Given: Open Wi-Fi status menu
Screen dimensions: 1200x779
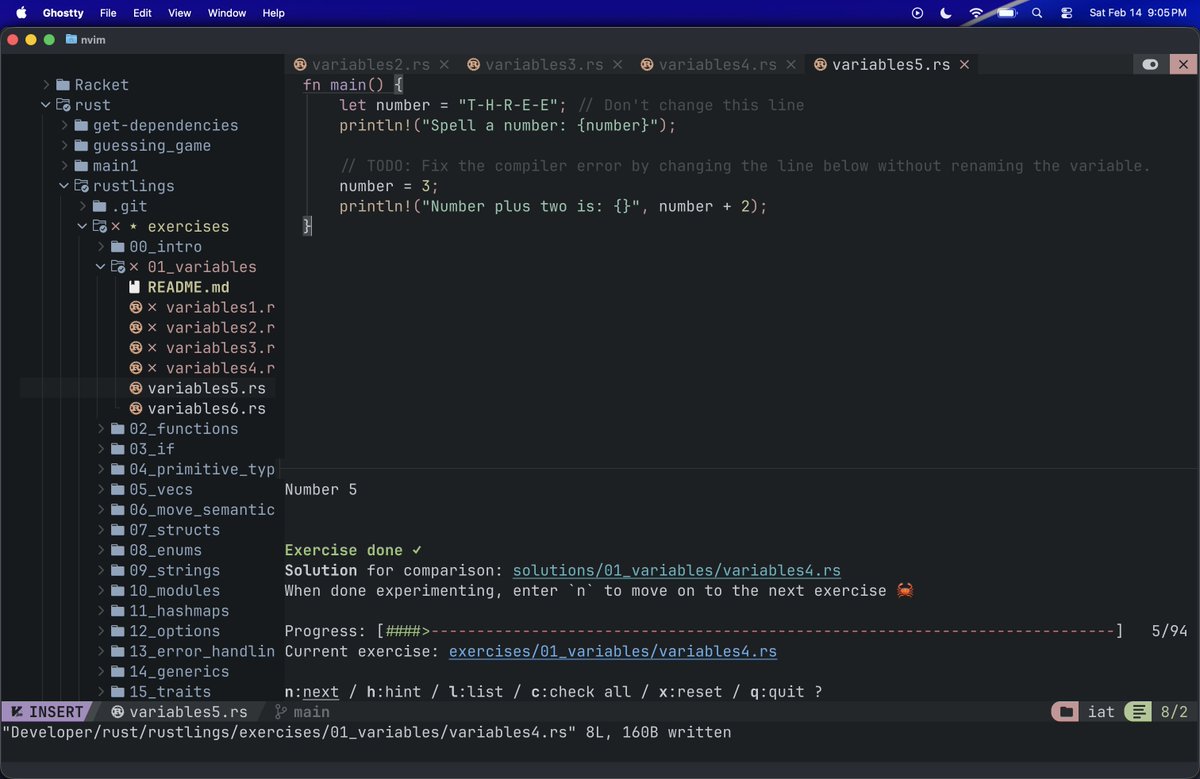Looking at the screenshot, I should tap(976, 13).
